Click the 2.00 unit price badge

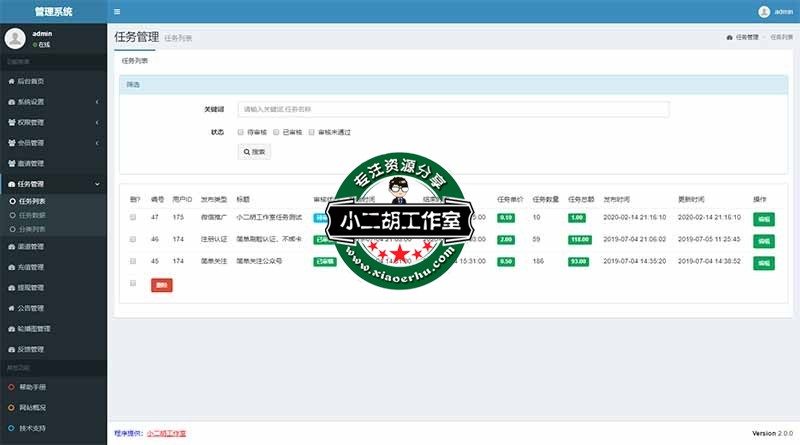tap(506, 240)
